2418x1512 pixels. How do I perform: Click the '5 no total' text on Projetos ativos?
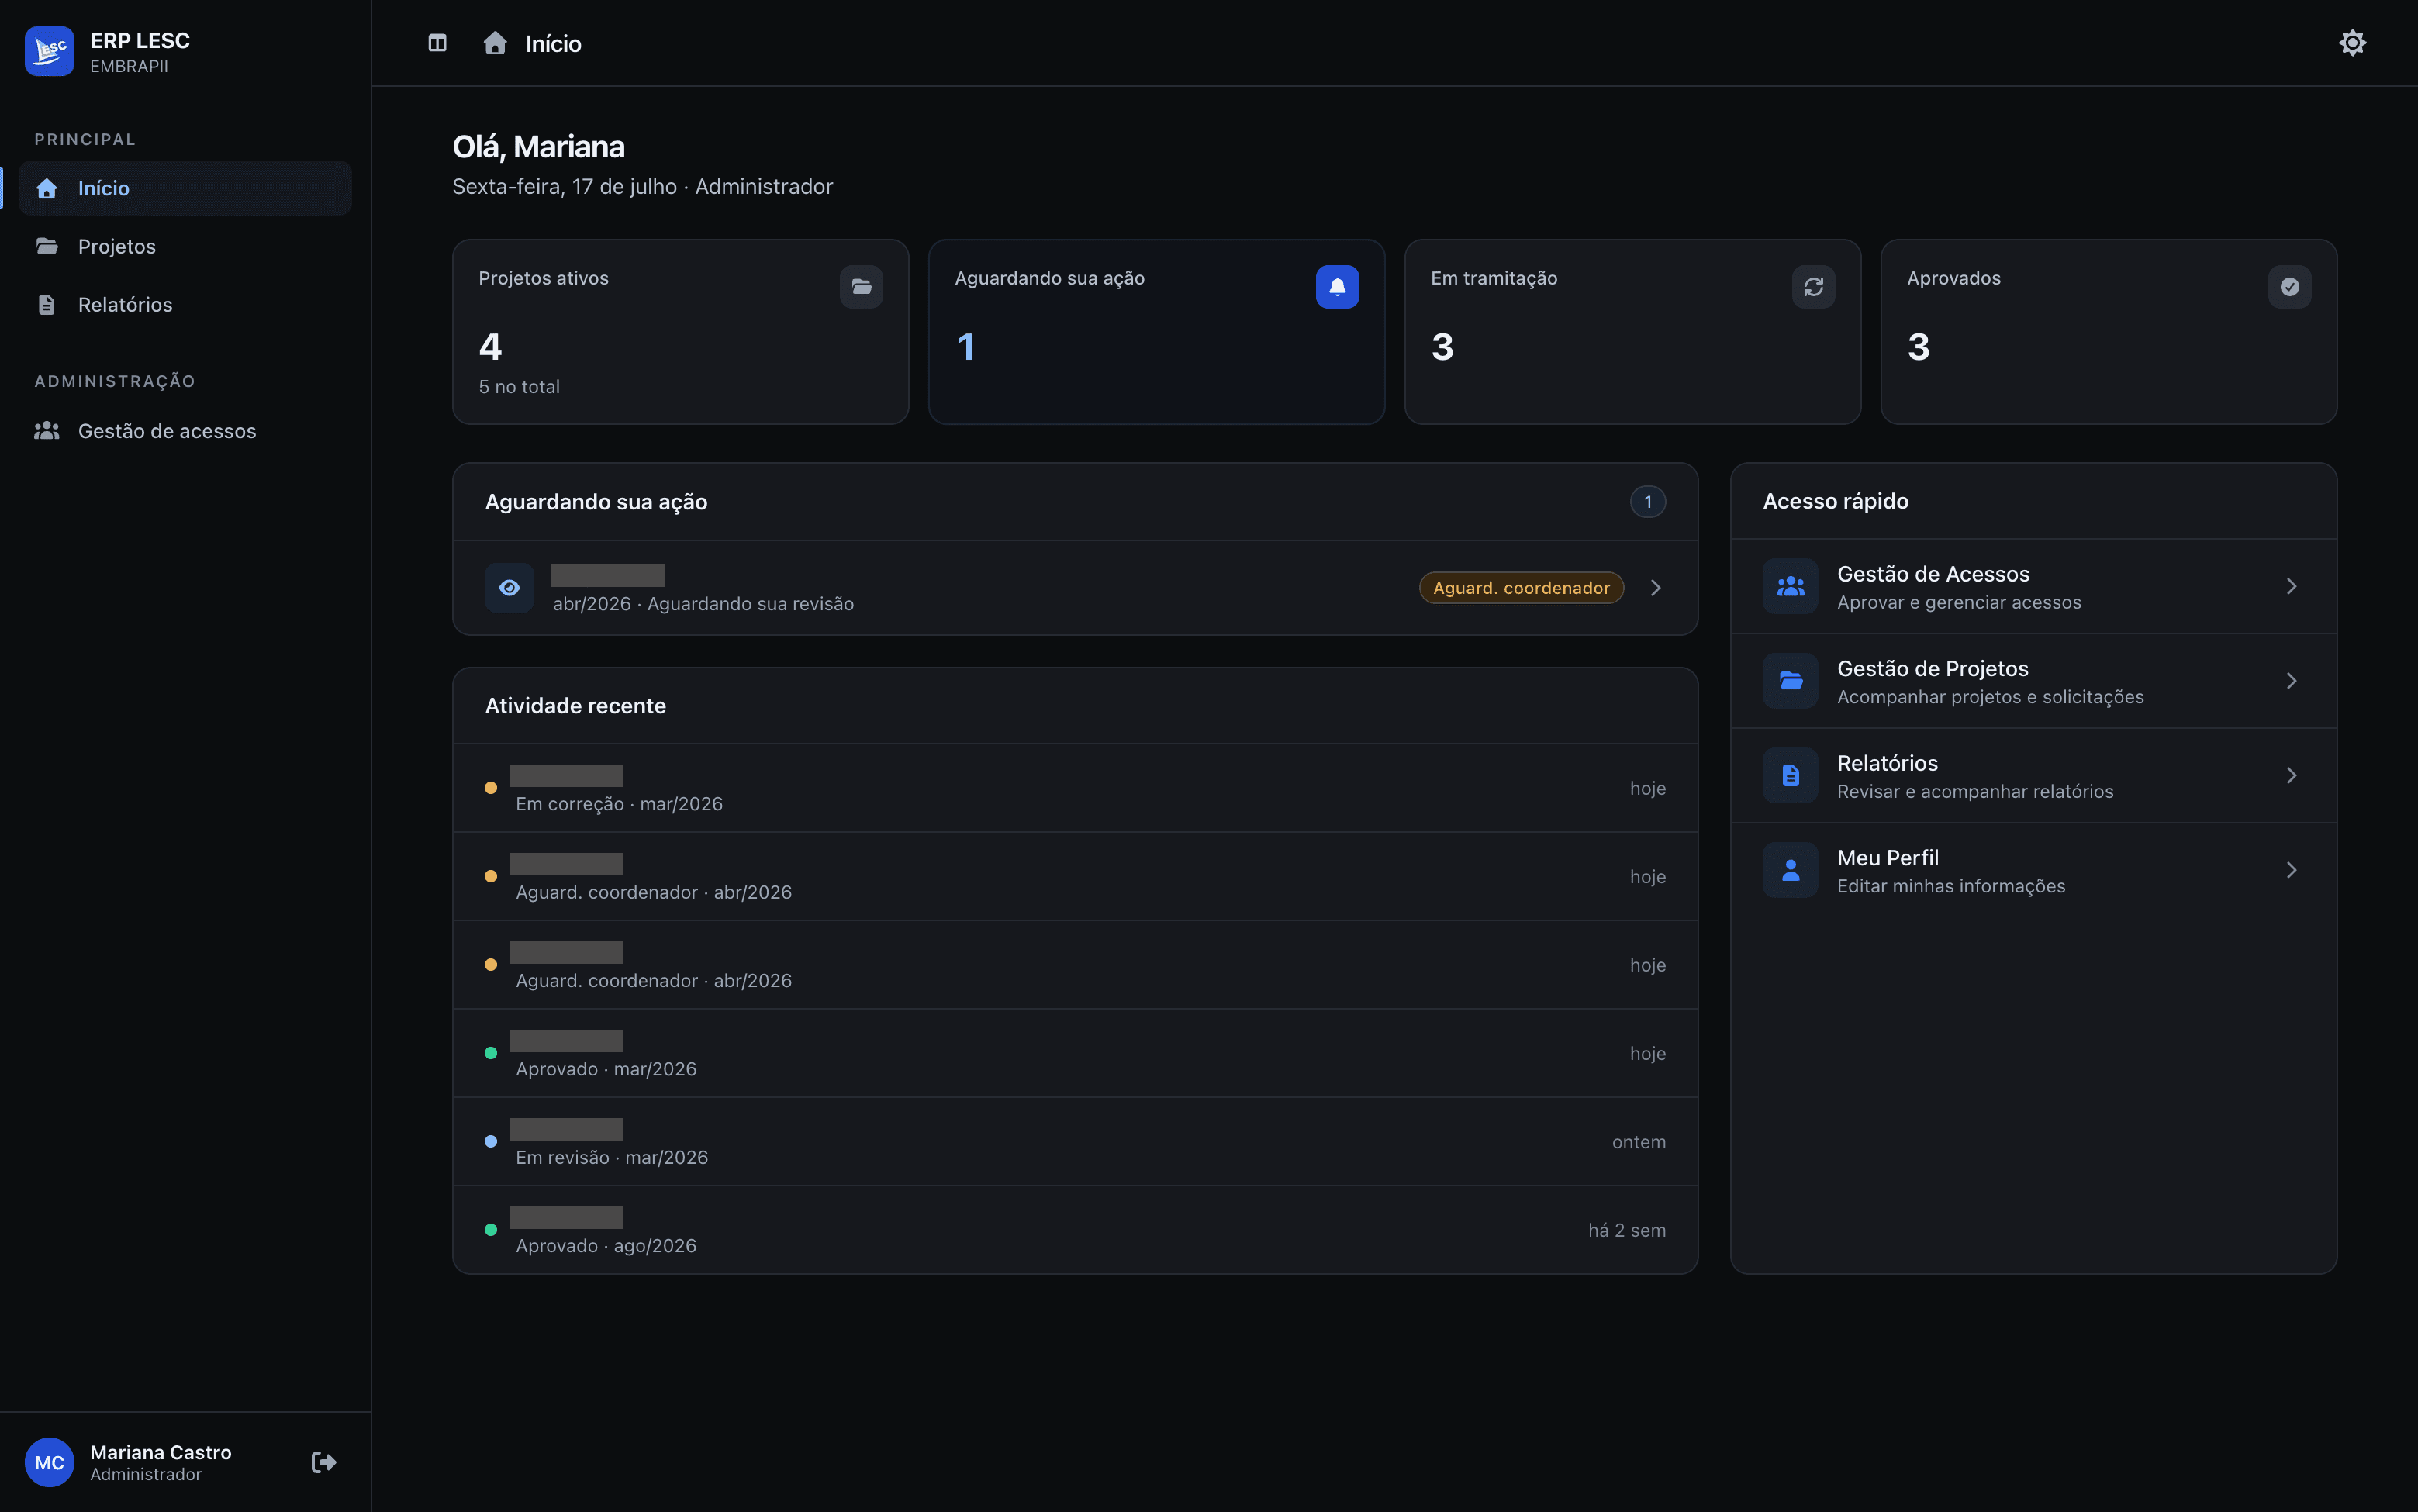click(x=519, y=387)
